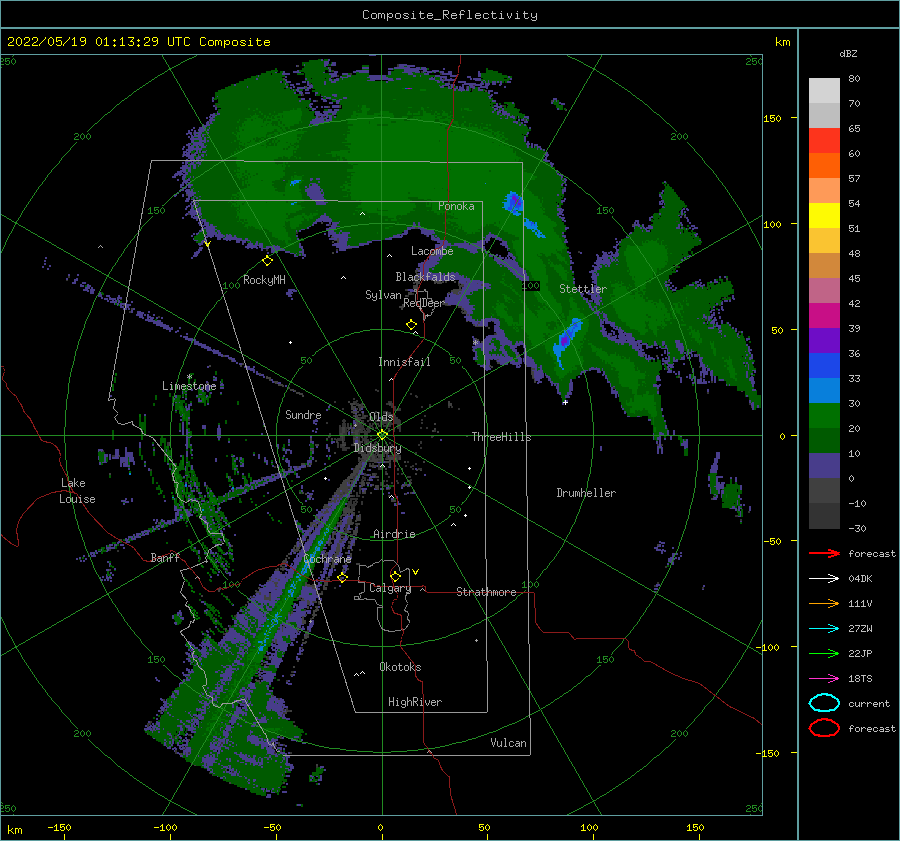Click the Sylvan label on map

[383, 295]
